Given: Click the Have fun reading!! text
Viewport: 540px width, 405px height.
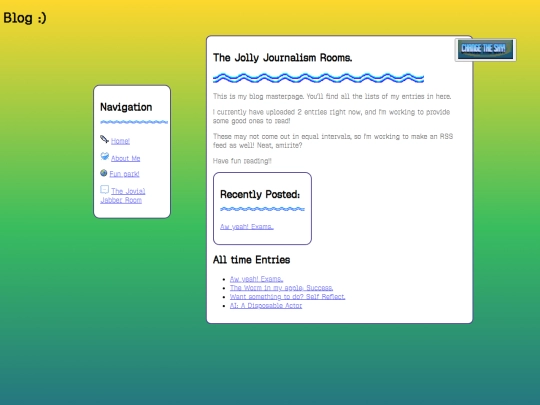Looking at the screenshot, I should click(x=242, y=161).
